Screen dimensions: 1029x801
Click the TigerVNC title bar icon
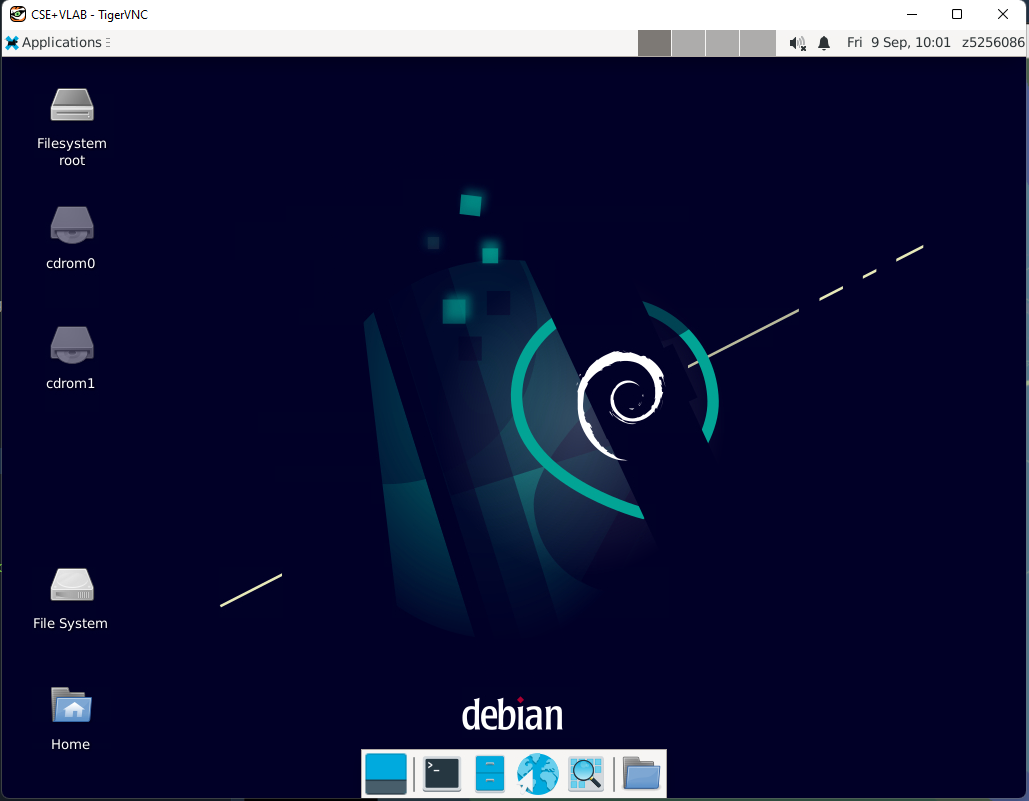[x=17, y=14]
